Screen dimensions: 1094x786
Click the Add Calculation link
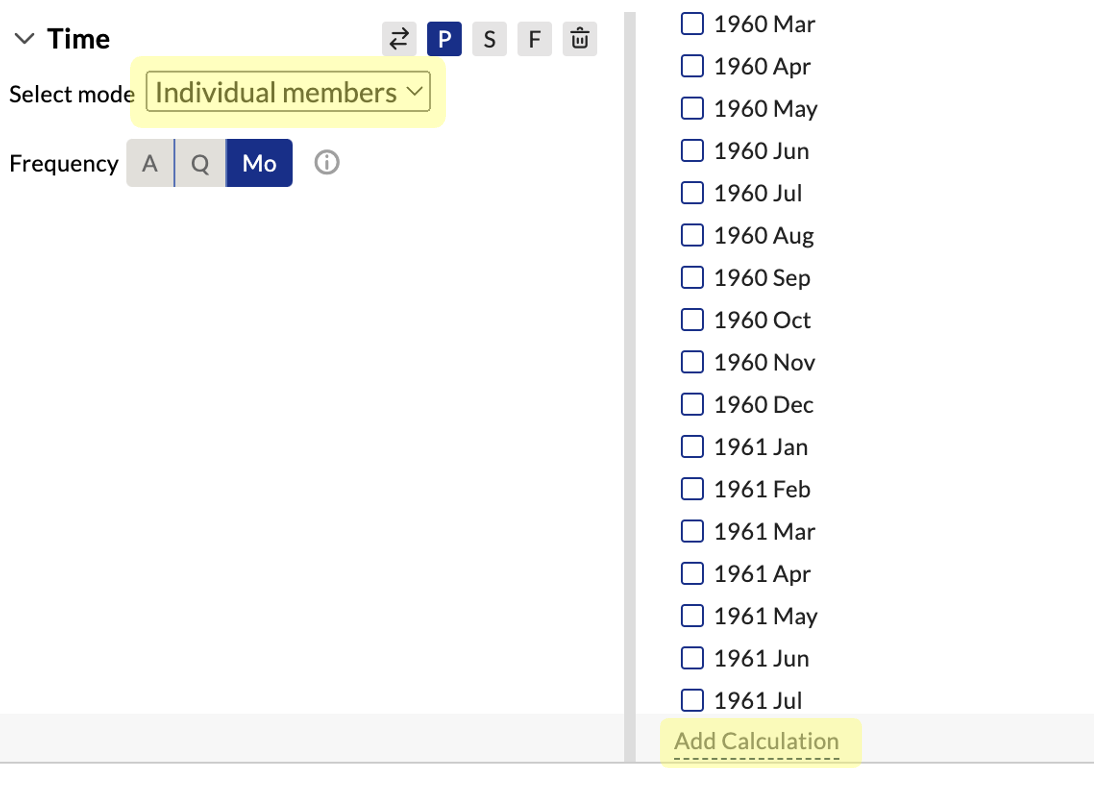click(757, 741)
